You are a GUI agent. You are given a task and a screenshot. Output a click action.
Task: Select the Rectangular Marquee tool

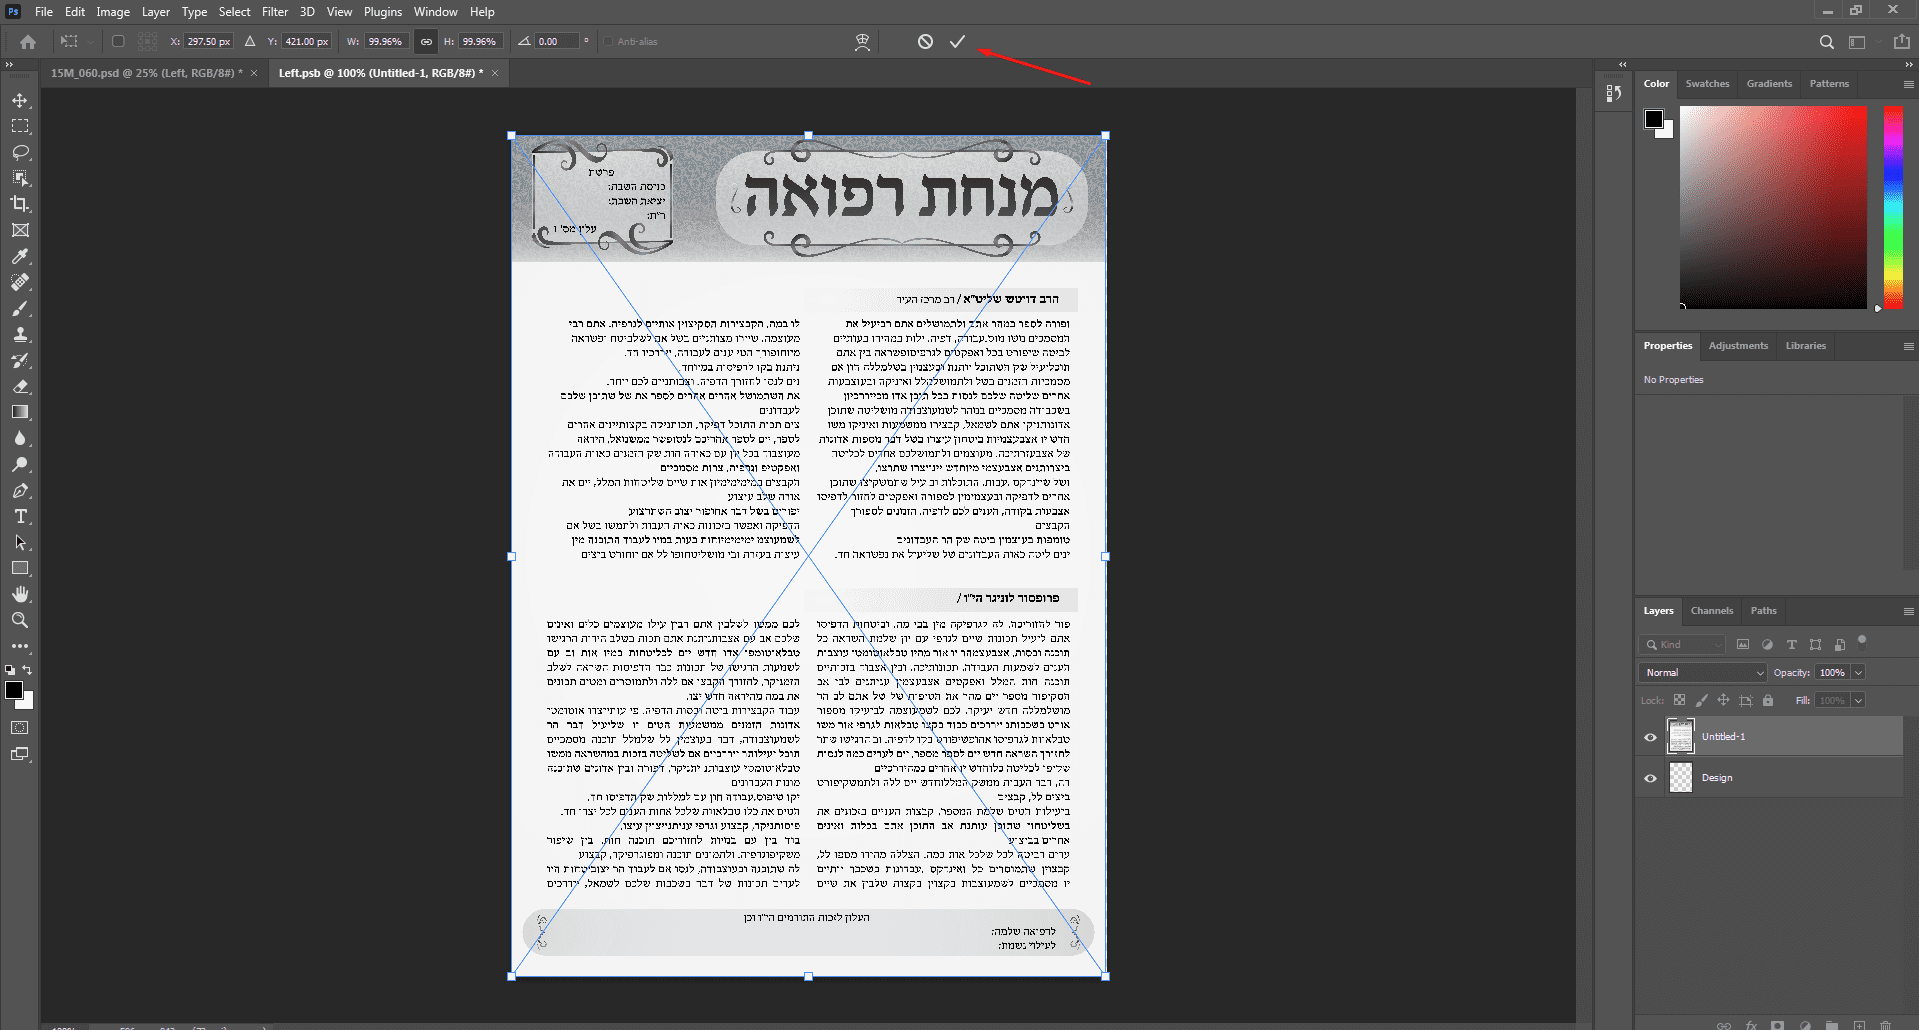point(20,127)
